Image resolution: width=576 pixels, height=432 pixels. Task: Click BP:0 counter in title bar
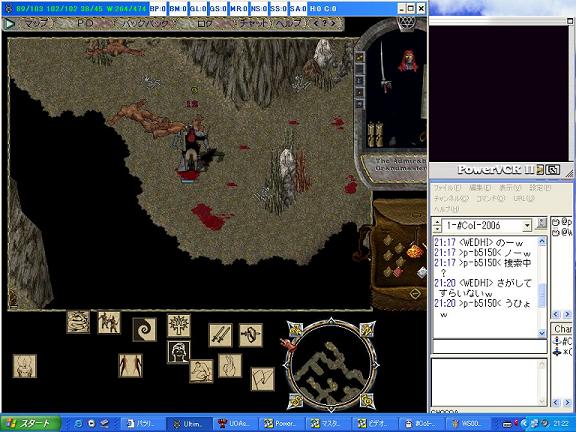[158, 8]
